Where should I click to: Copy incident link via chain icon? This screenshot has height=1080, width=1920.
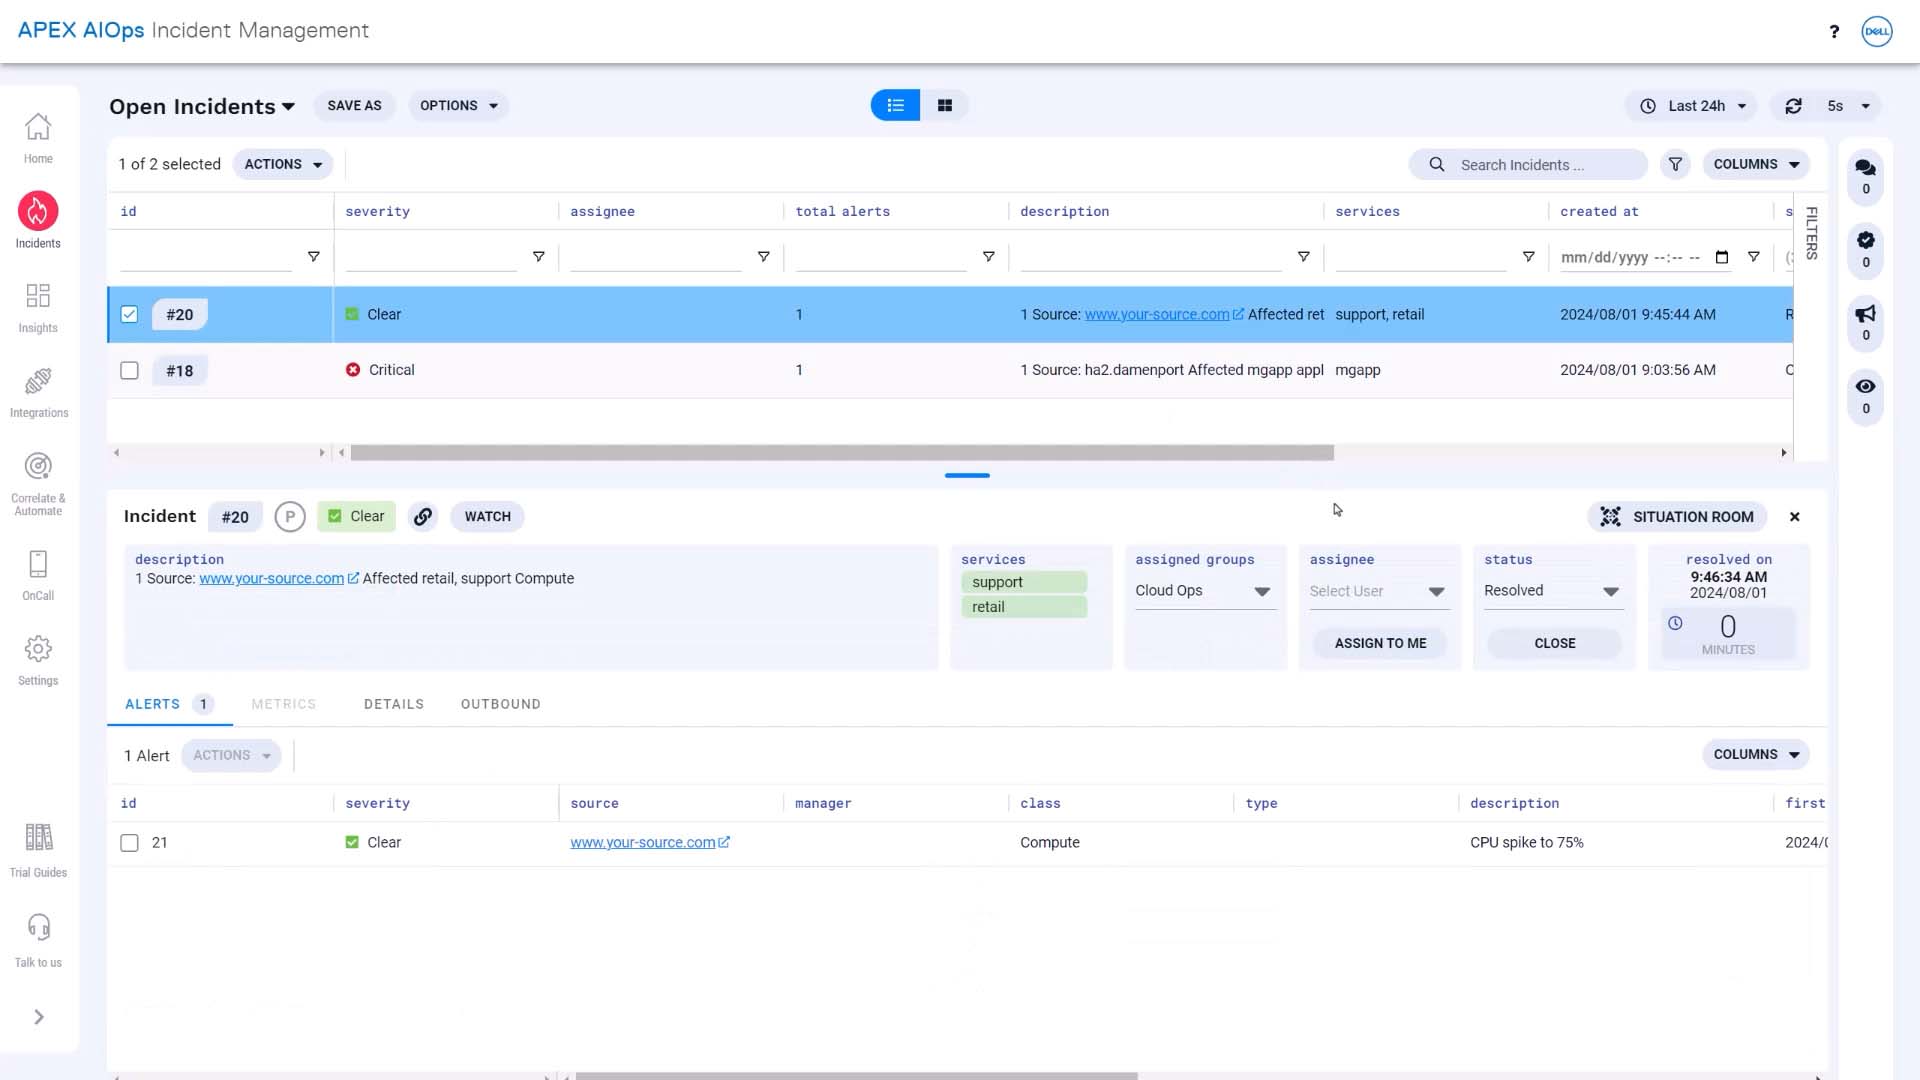pyautogui.click(x=423, y=517)
